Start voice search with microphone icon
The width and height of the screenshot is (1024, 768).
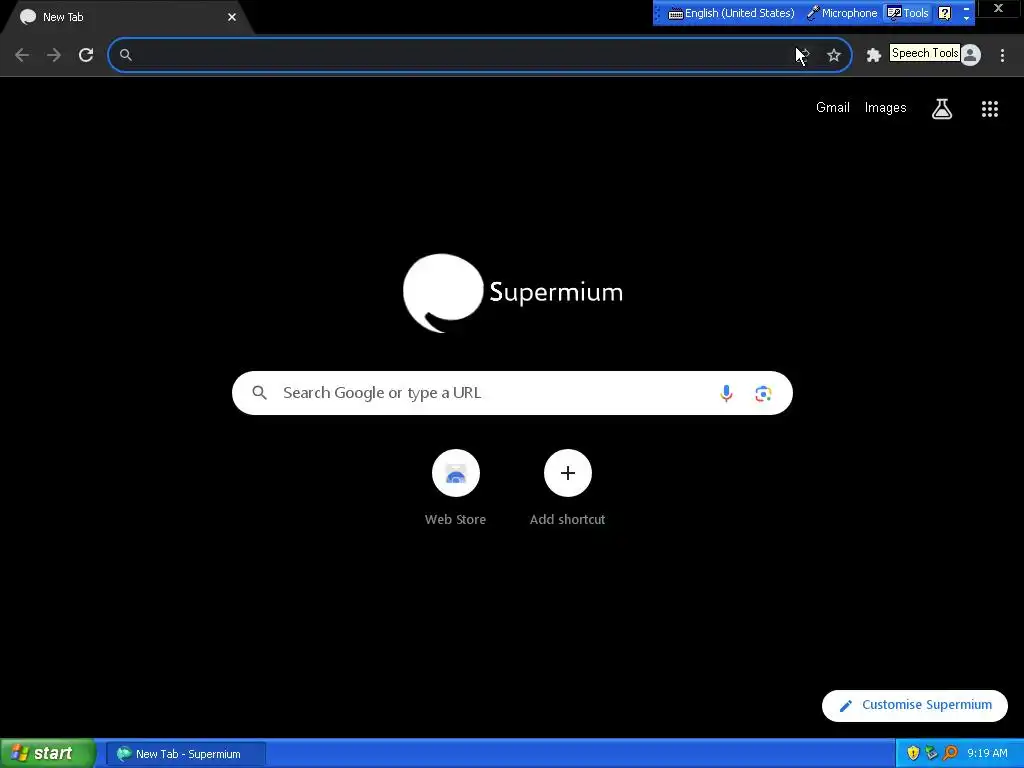coord(726,393)
